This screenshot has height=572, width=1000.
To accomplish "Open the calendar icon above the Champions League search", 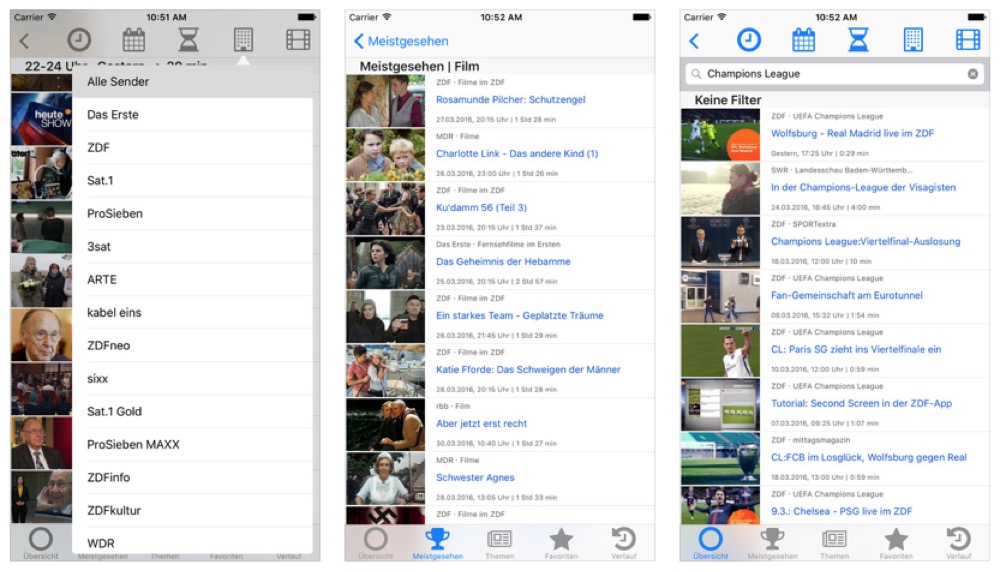I will 803,40.
